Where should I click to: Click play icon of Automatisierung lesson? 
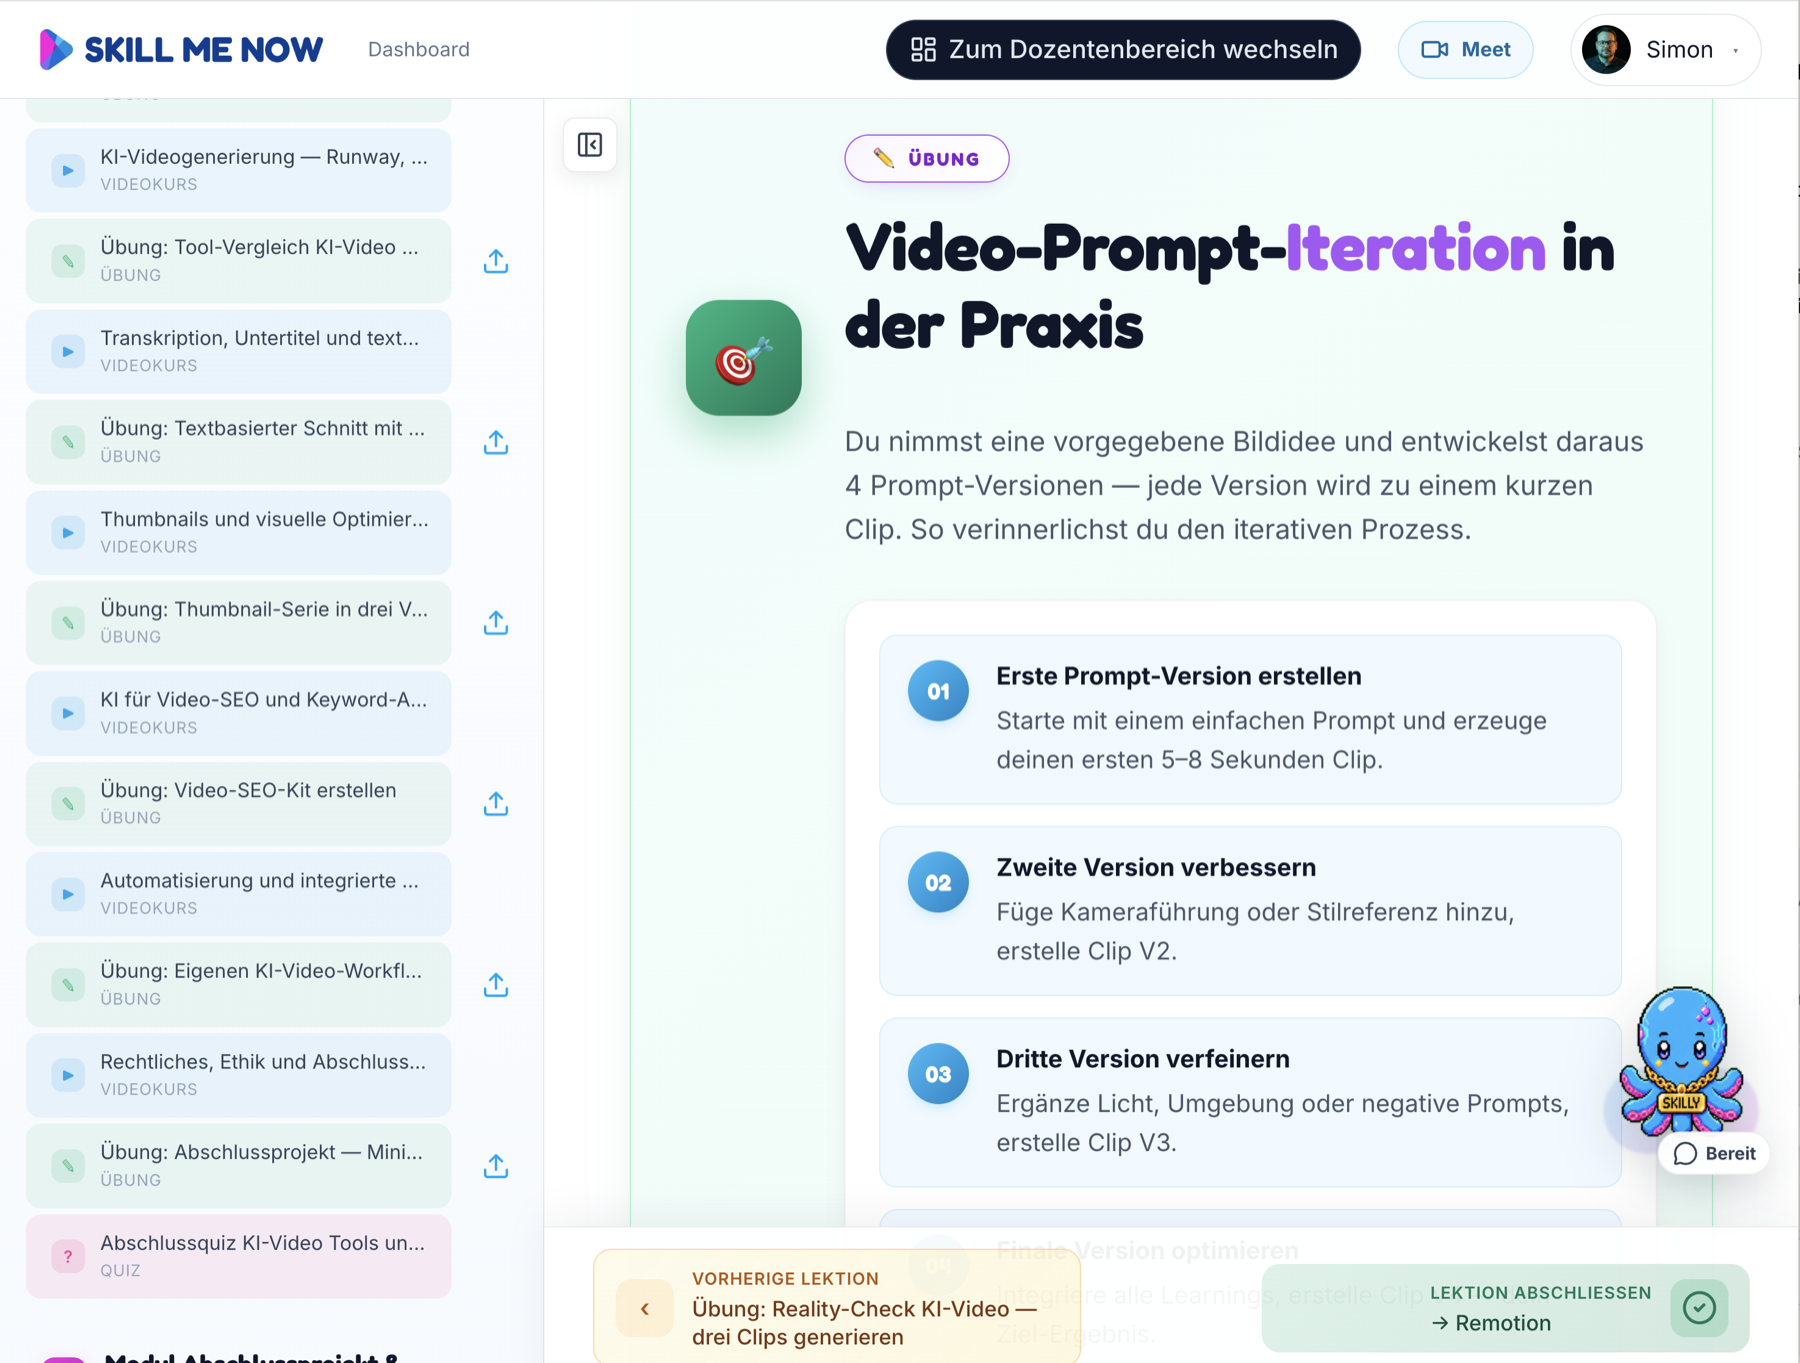[x=68, y=895]
